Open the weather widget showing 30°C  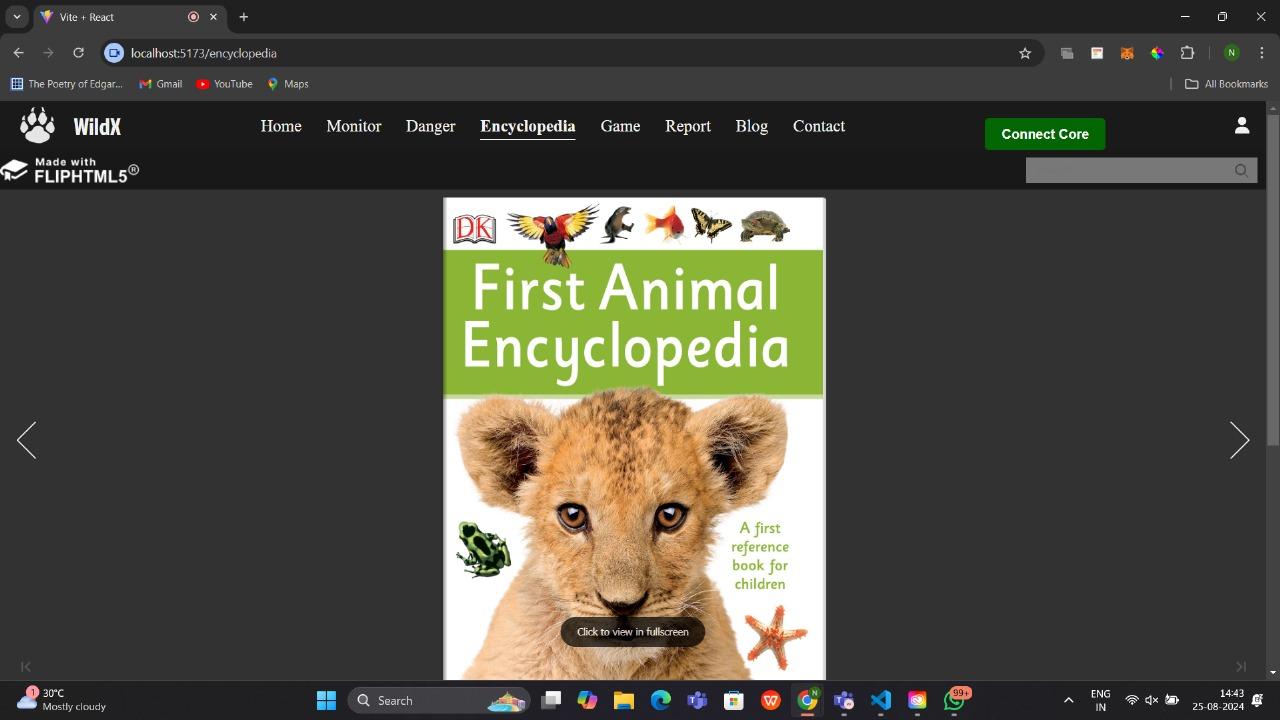coord(62,700)
